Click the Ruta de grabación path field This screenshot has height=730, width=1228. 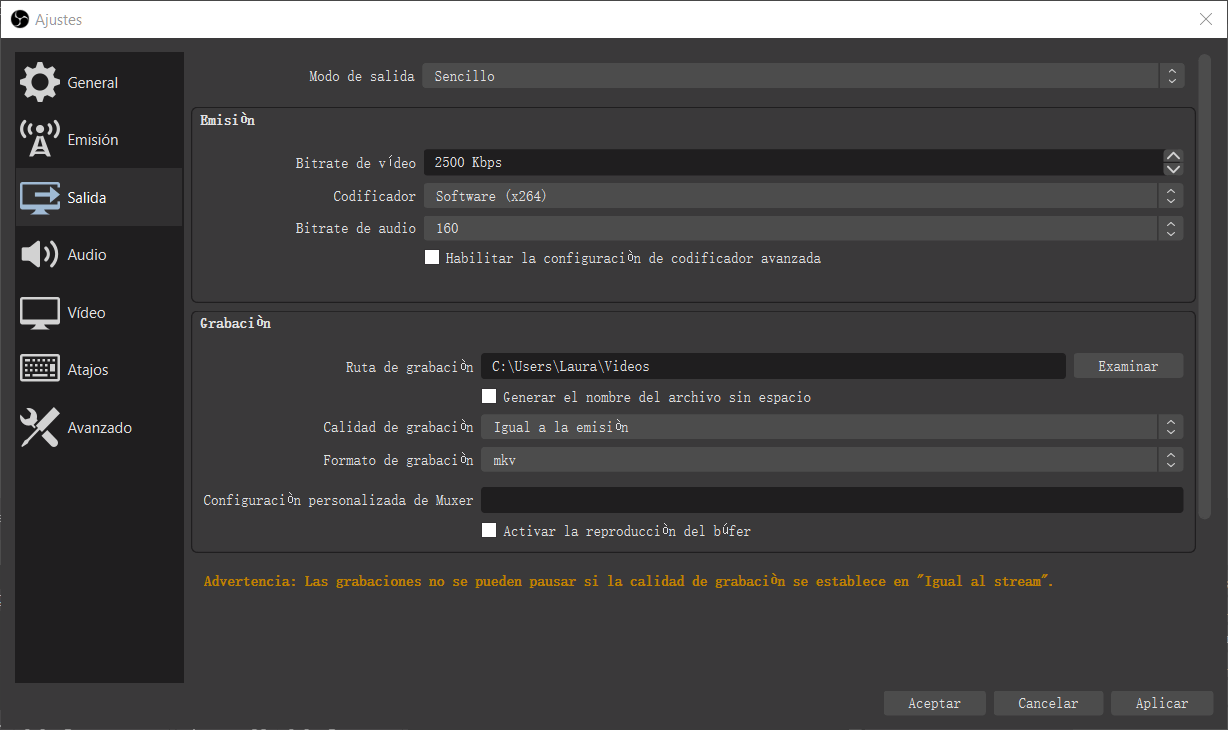[x=772, y=366]
